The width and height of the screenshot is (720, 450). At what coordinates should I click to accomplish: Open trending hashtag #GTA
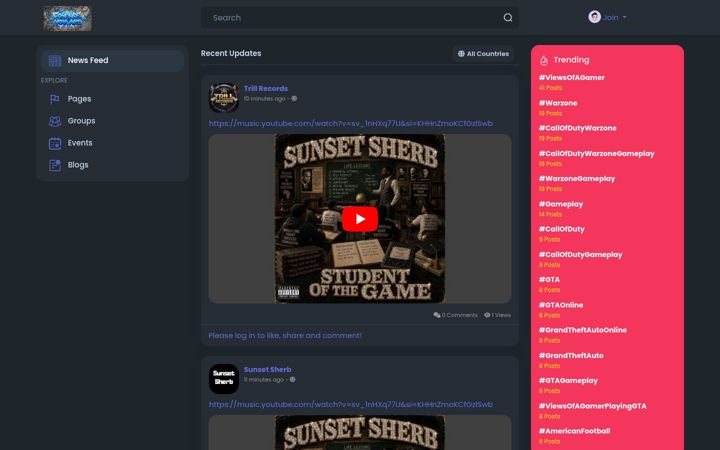coord(549,280)
